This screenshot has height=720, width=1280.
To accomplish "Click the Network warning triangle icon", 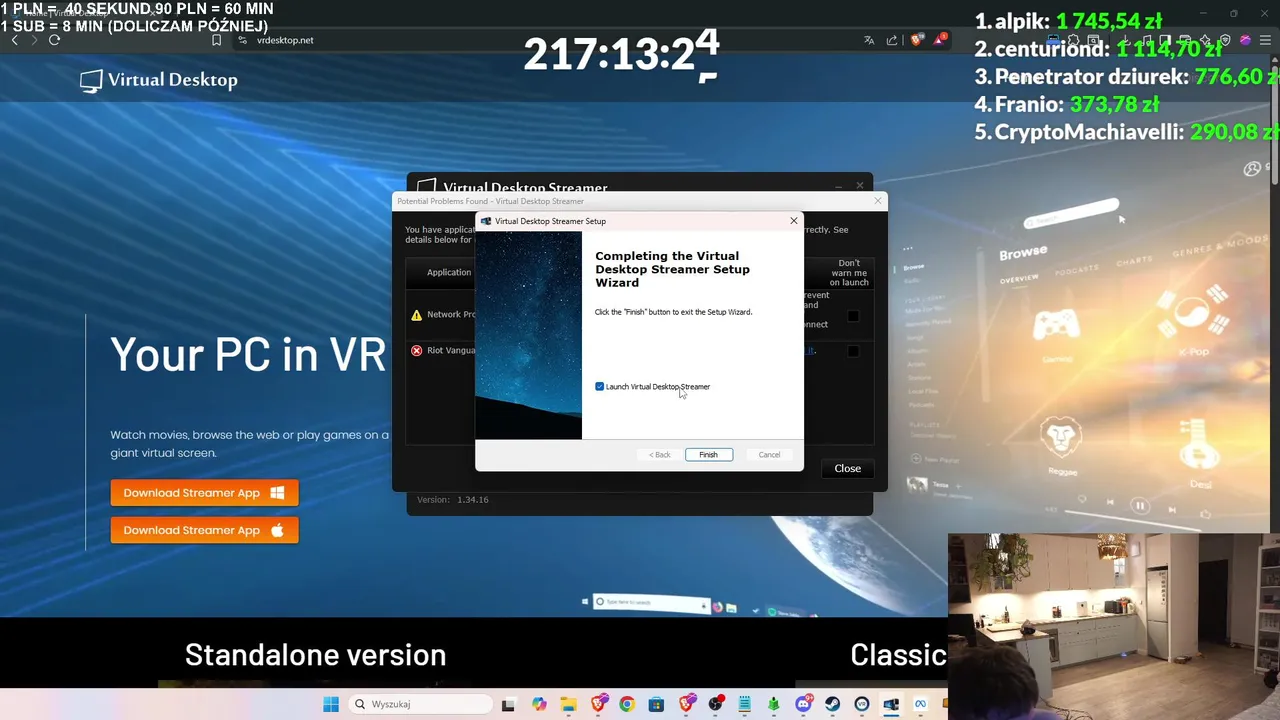I will click(417, 315).
